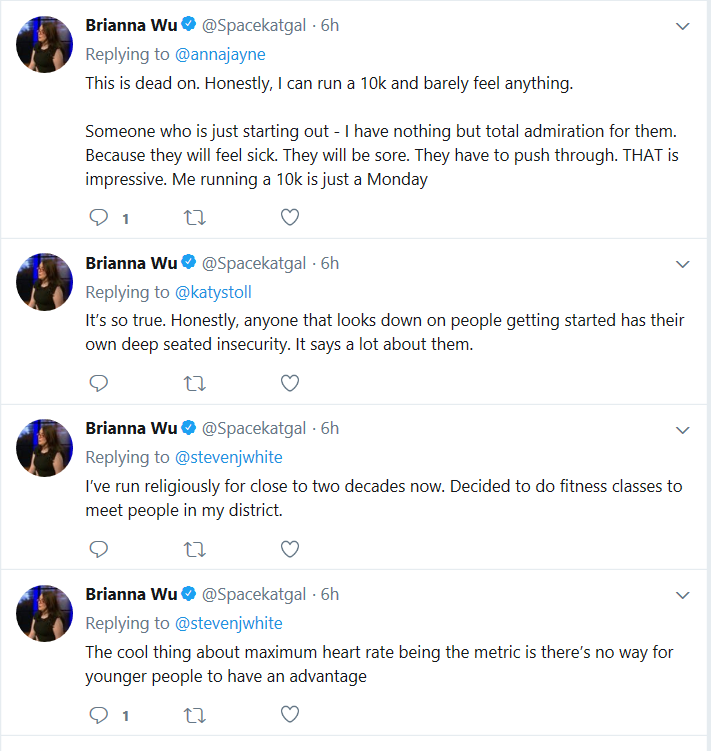The width and height of the screenshot is (711, 751).
Task: Expand the menu chevron on the @katystoll reply
Action: click(682, 264)
